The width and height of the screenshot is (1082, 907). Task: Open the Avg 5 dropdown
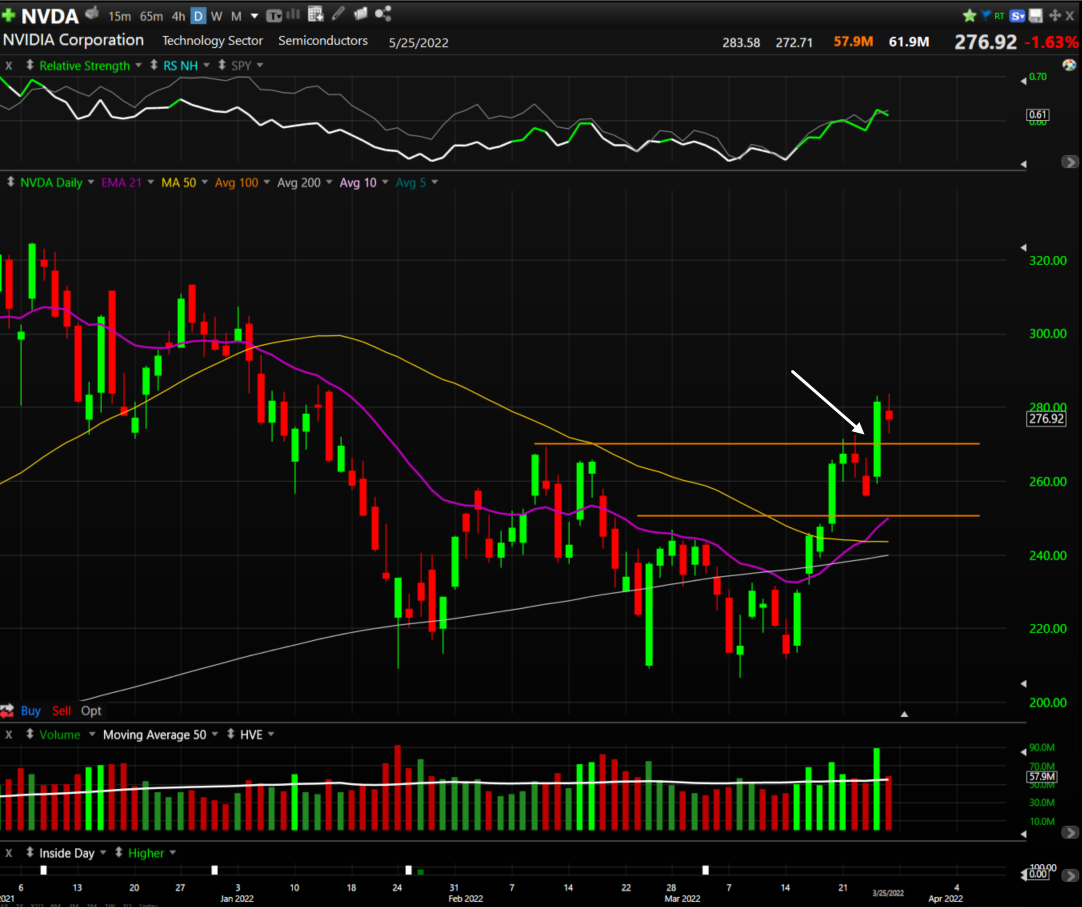[x=435, y=182]
